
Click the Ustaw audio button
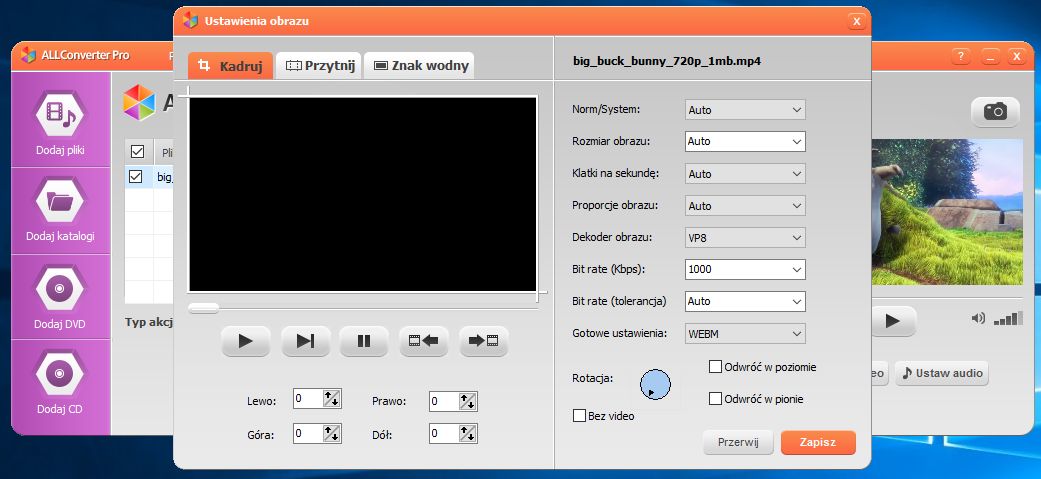coord(941,373)
